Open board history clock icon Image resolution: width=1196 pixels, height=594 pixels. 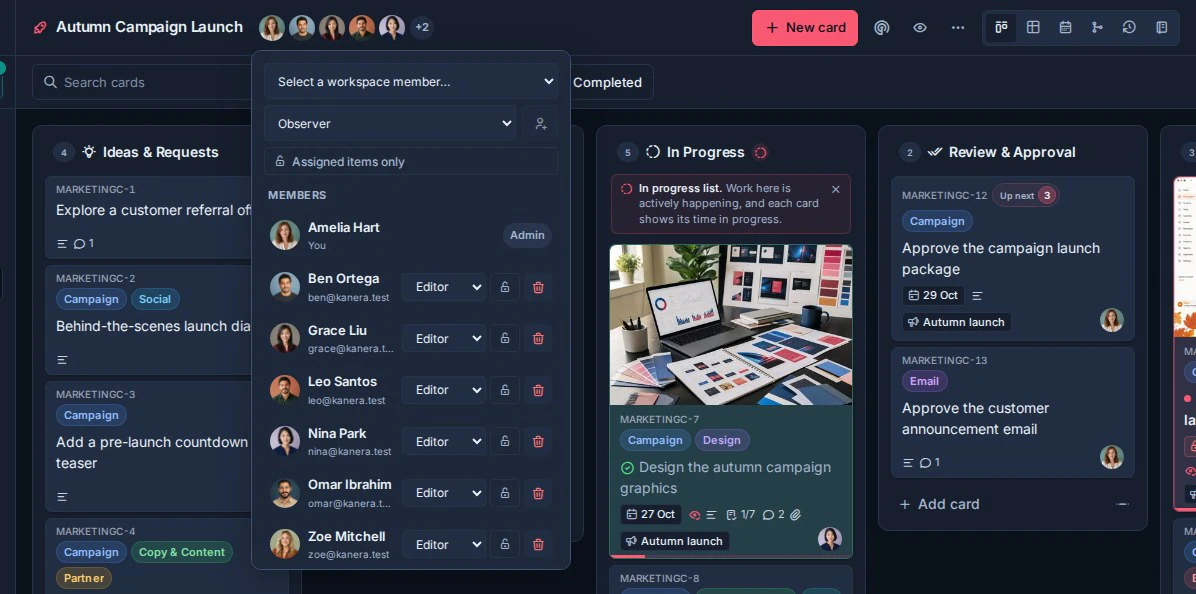1129,27
